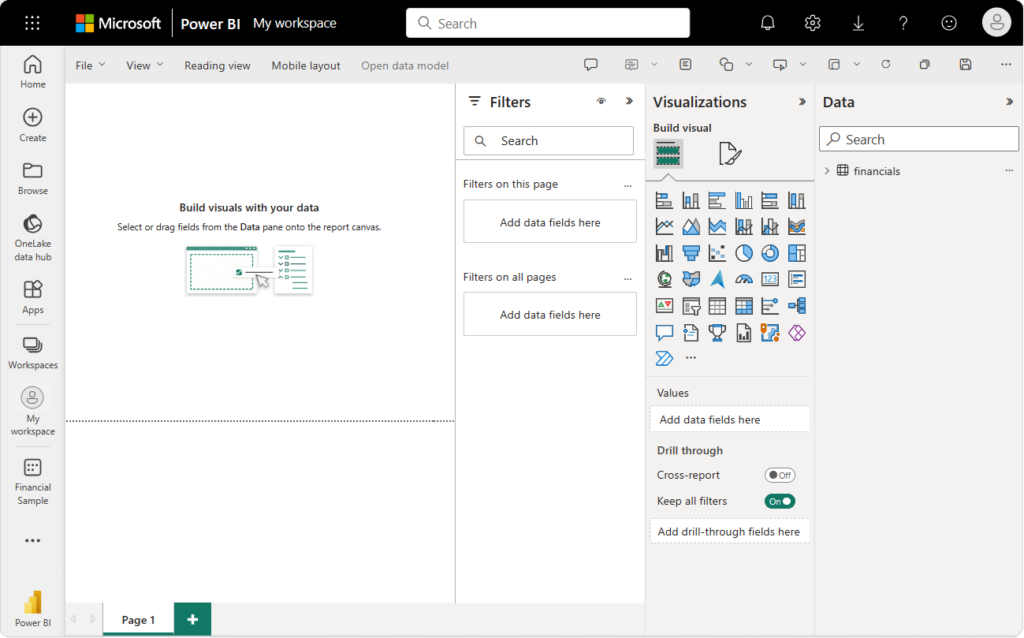Screen dimensions: 1024x638
Task: Turn off Keep all filters switch
Action: click(780, 502)
